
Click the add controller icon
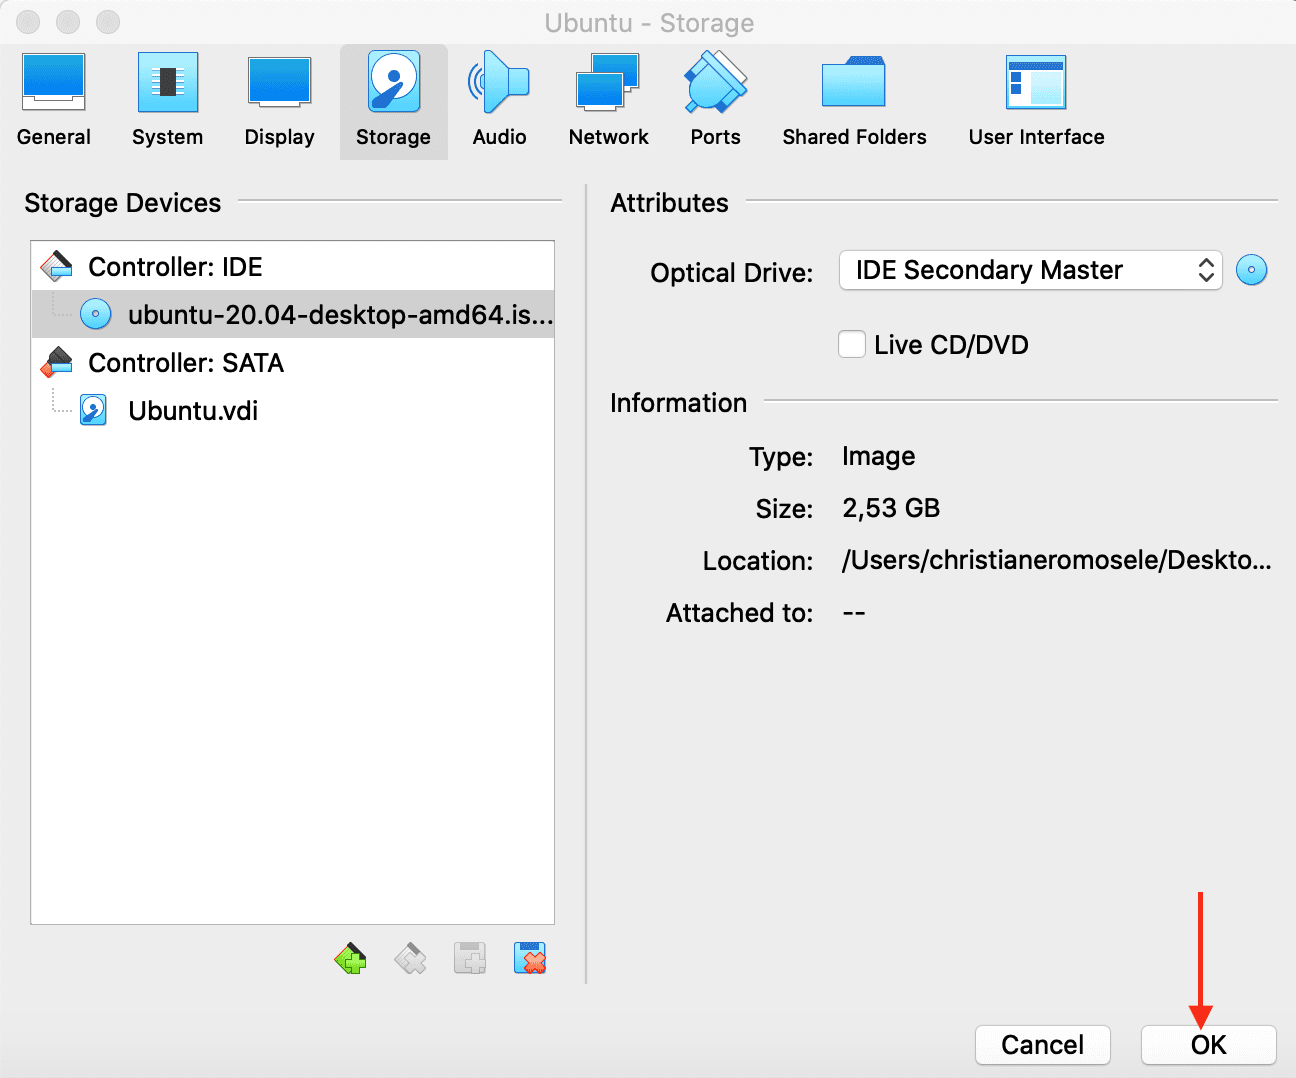coord(350,959)
